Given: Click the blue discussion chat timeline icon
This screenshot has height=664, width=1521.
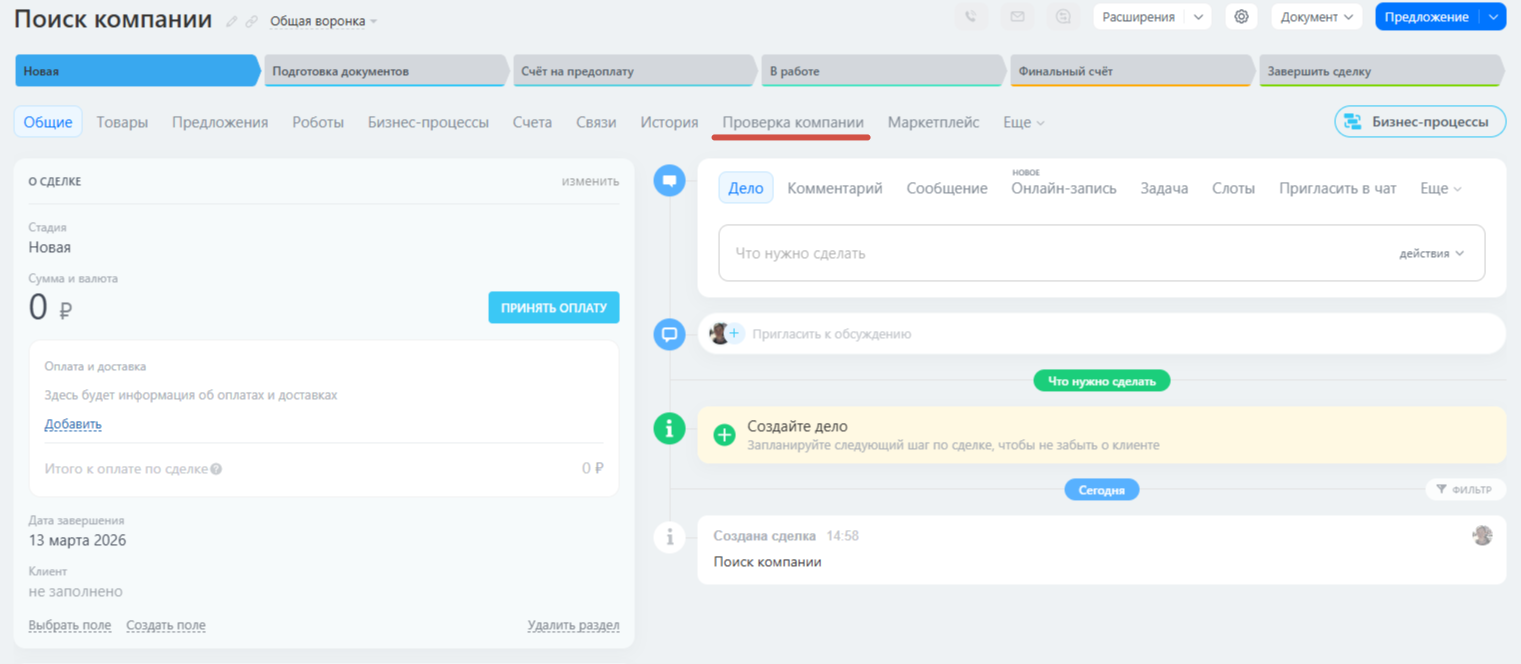Looking at the screenshot, I should coord(669,334).
